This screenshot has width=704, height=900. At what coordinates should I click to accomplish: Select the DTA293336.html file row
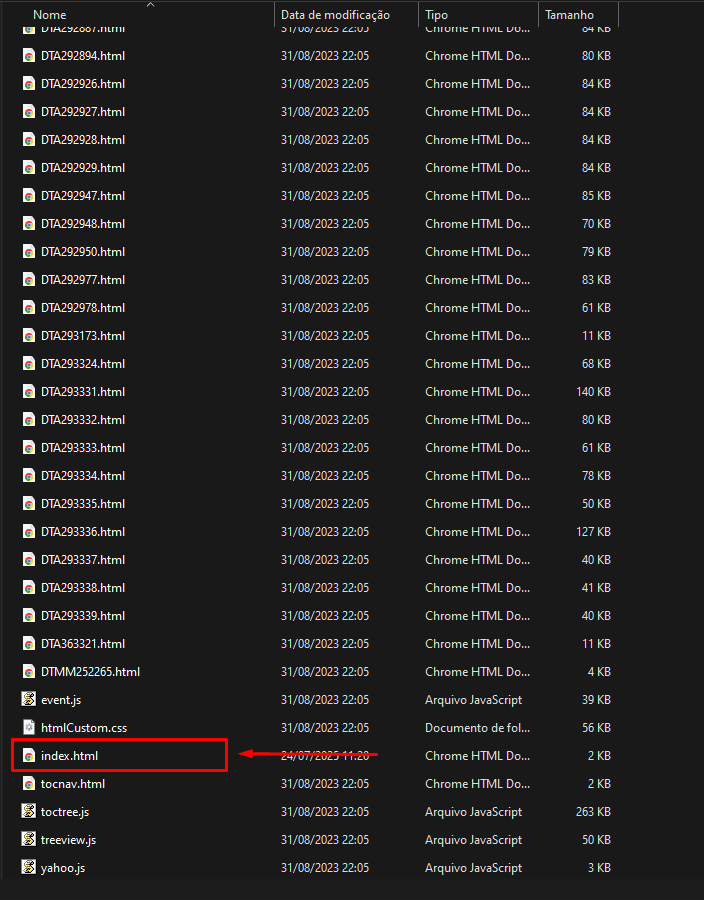point(83,532)
